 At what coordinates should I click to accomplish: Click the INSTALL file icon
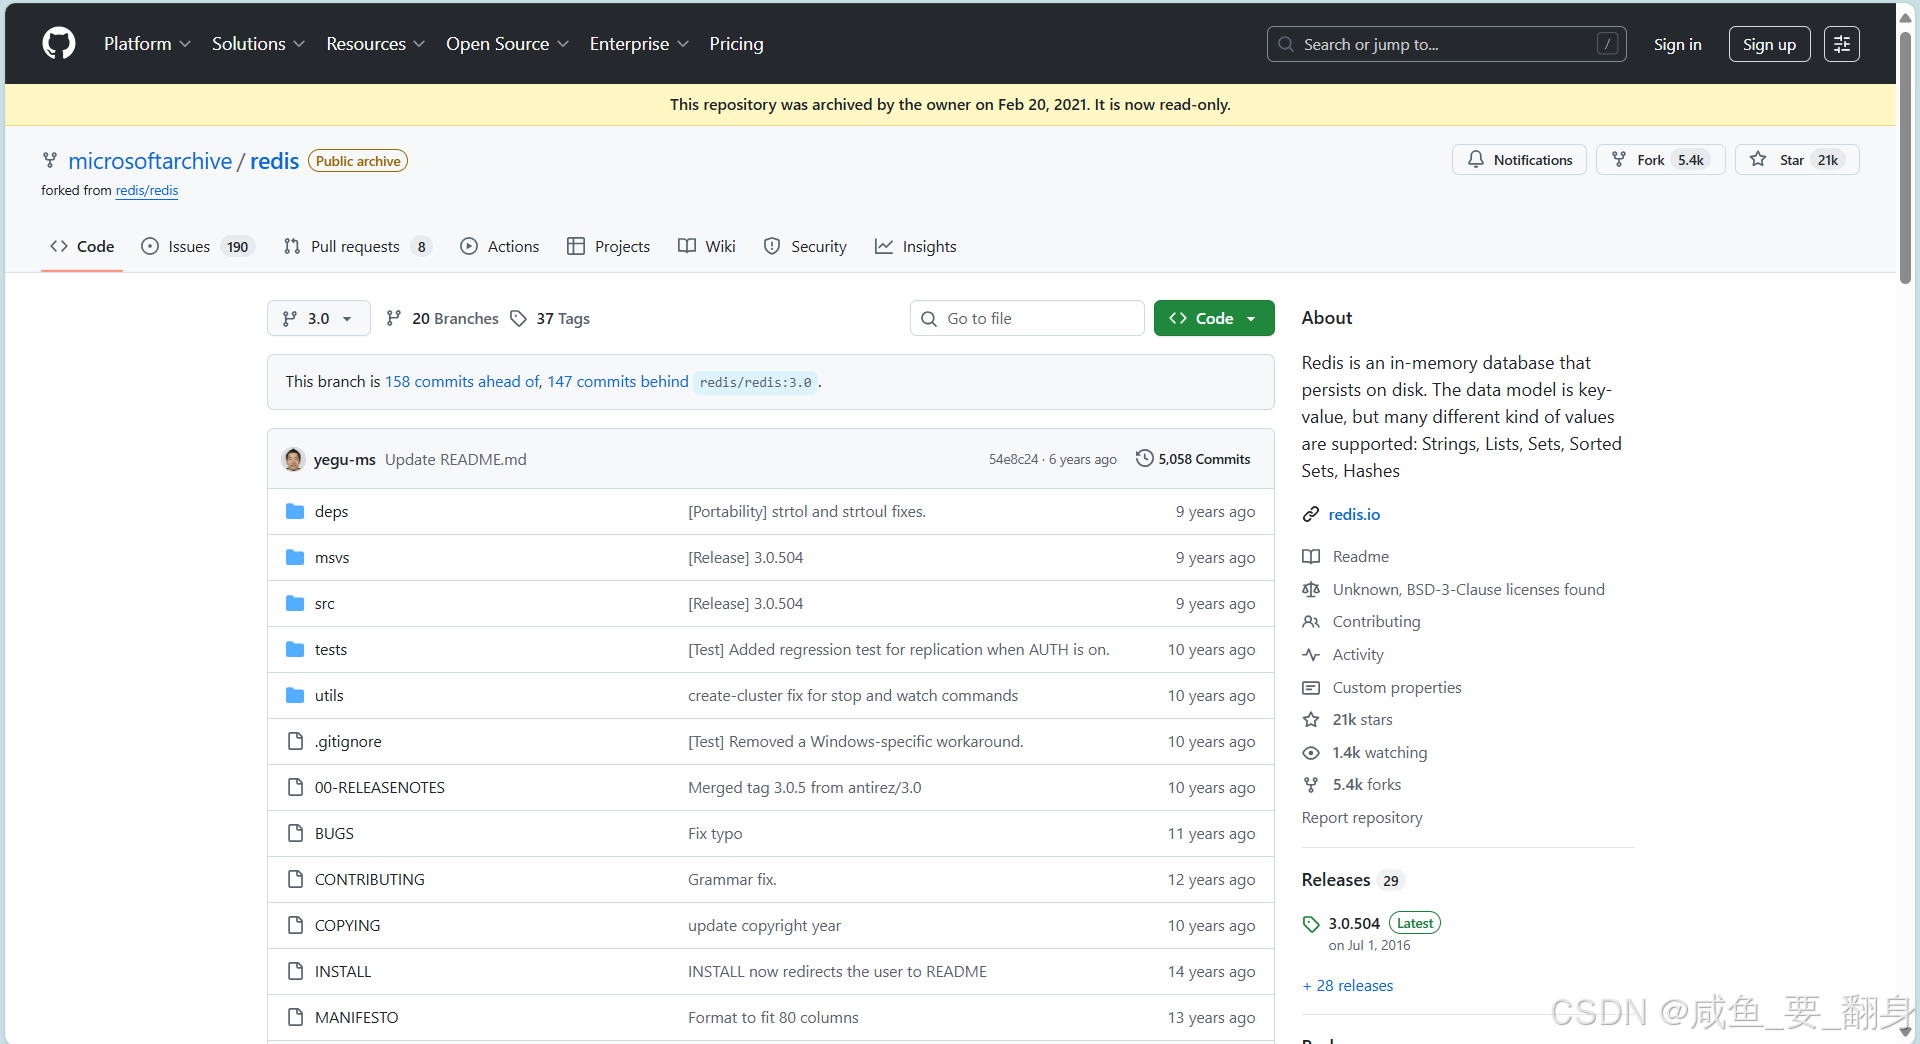(x=295, y=971)
